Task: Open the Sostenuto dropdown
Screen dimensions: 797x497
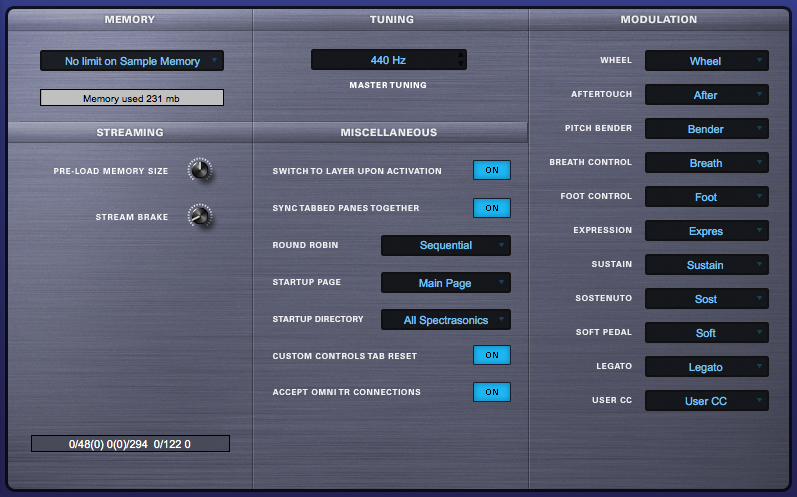Action: tap(707, 299)
